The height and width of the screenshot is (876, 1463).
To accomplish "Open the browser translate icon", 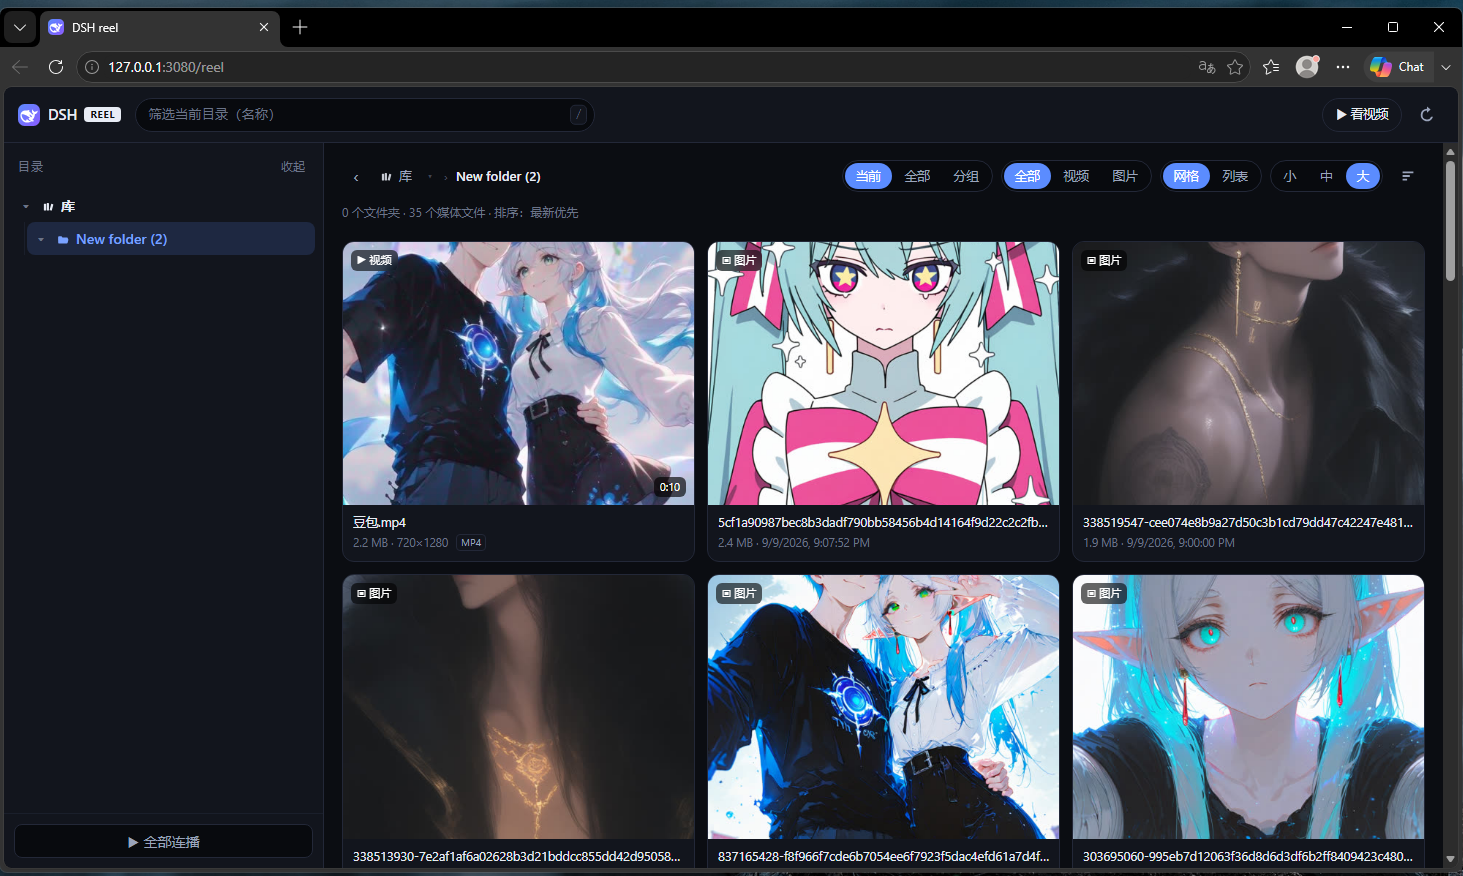I will (x=1207, y=67).
